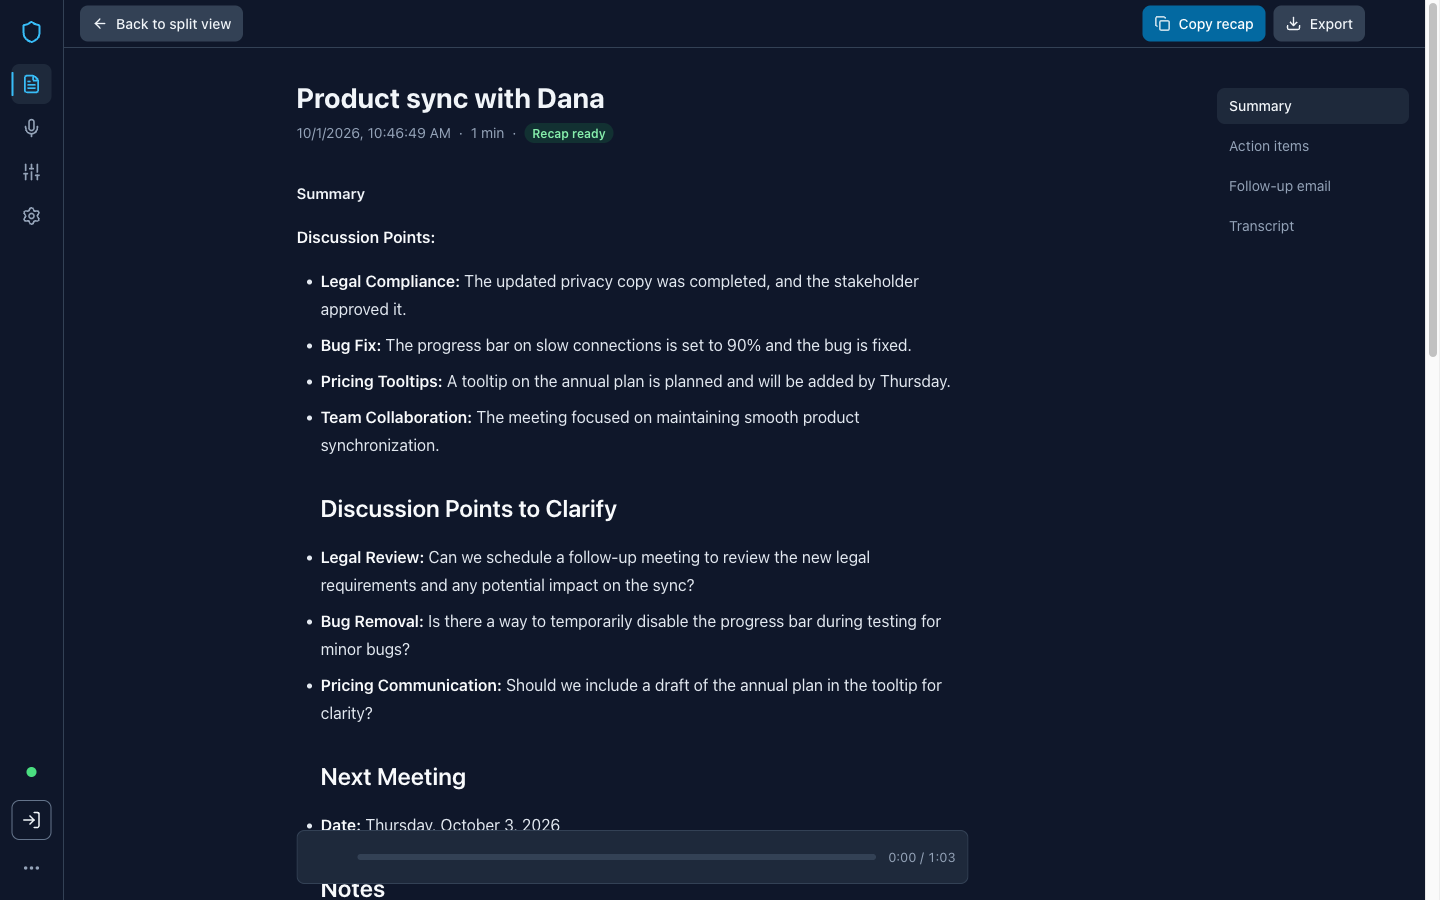1440x900 pixels.
Task: Click the Recap ready status badge
Action: [x=568, y=134]
